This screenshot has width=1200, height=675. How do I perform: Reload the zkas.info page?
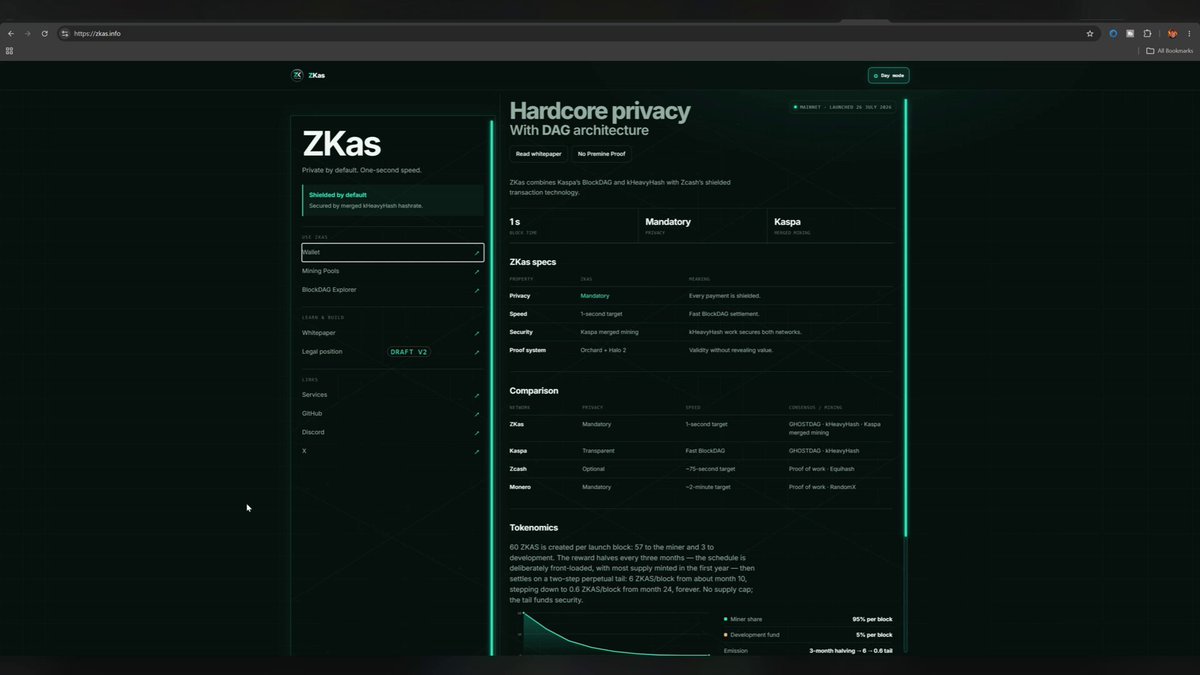click(44, 33)
